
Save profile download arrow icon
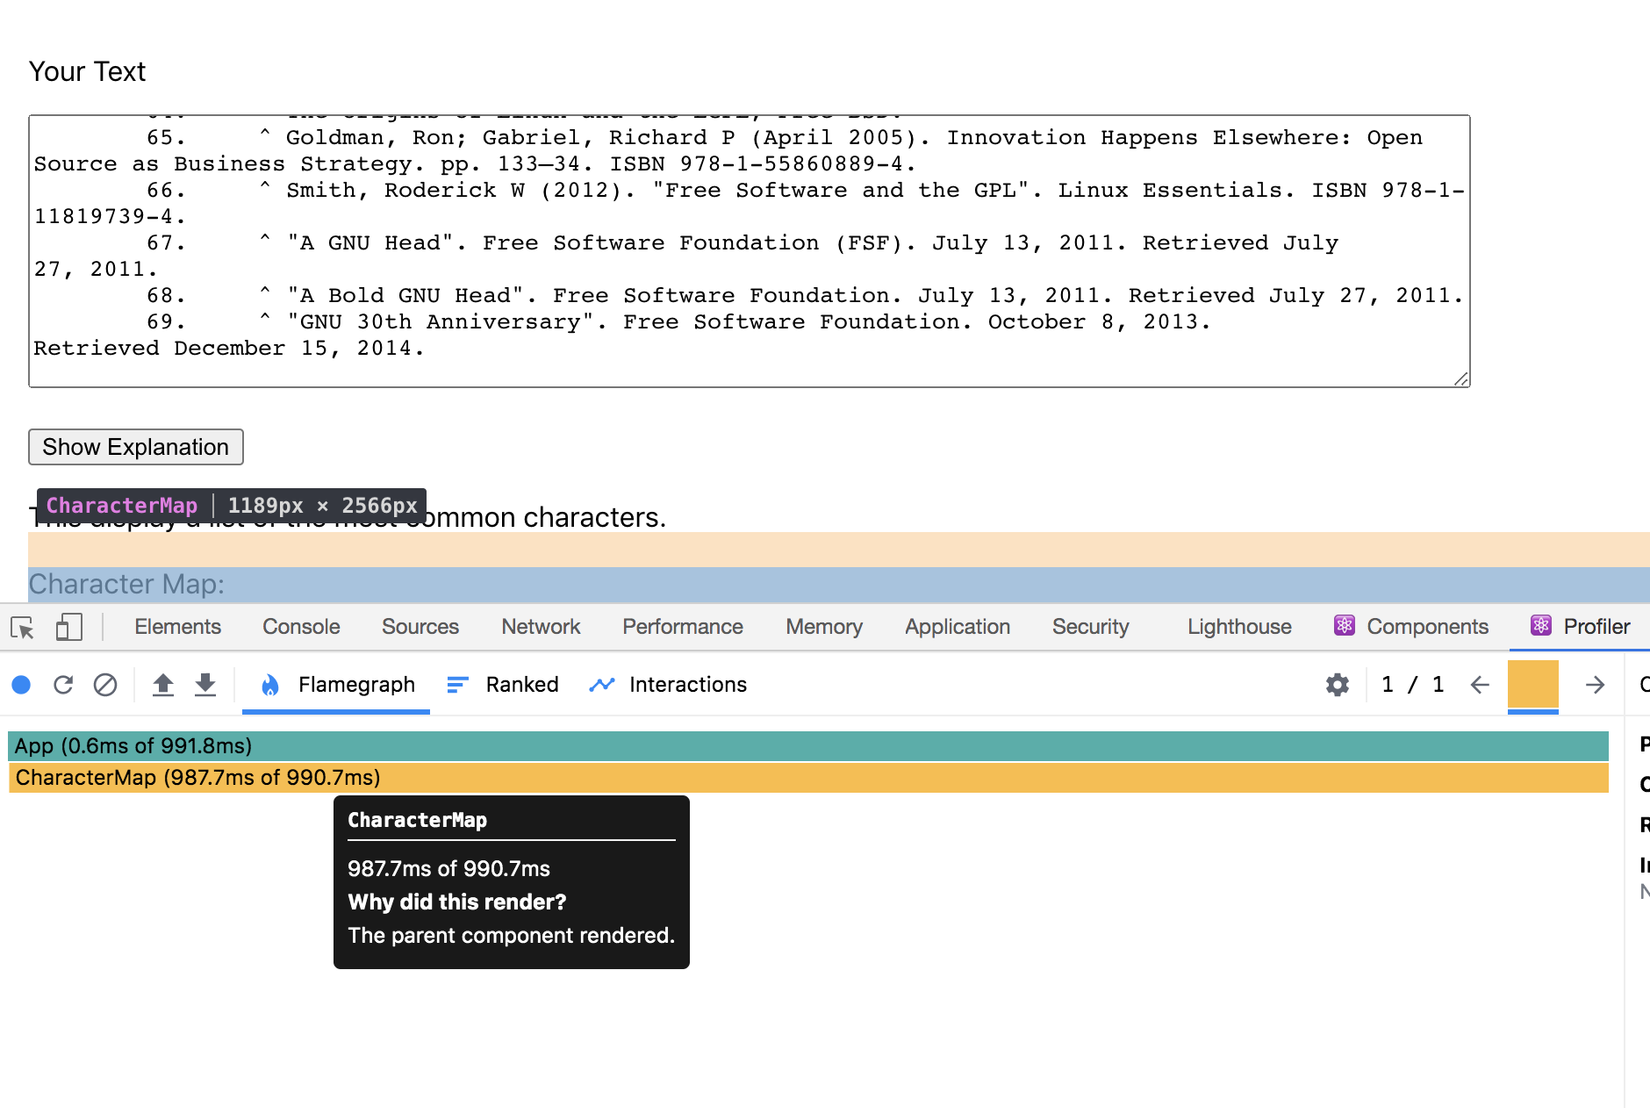coord(205,685)
